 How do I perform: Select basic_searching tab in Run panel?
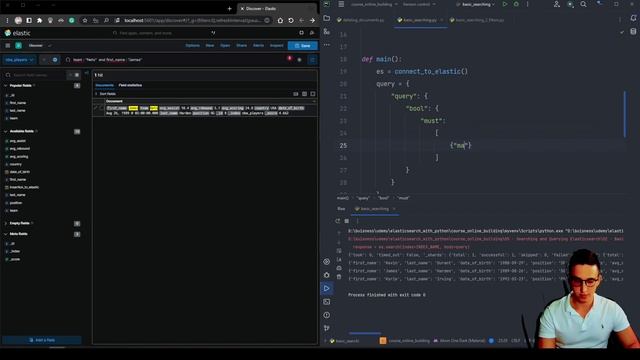coord(374,209)
